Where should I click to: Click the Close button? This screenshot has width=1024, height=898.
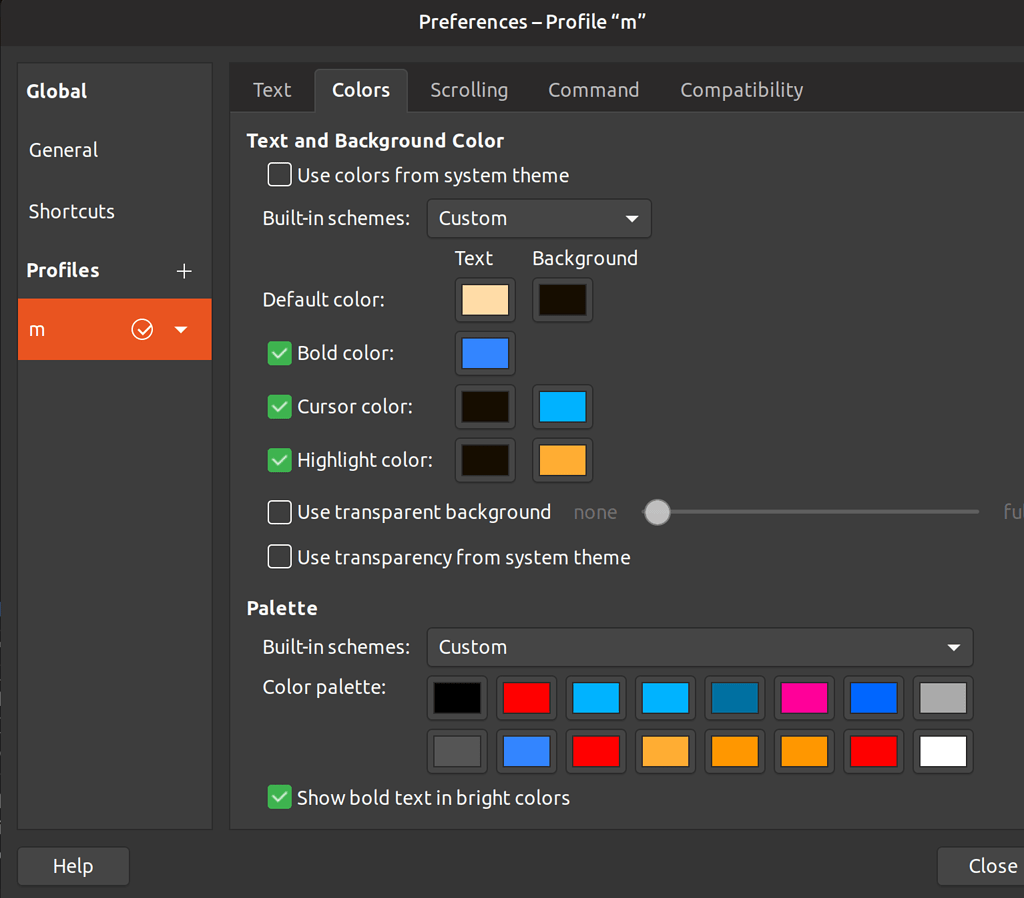pos(990,866)
